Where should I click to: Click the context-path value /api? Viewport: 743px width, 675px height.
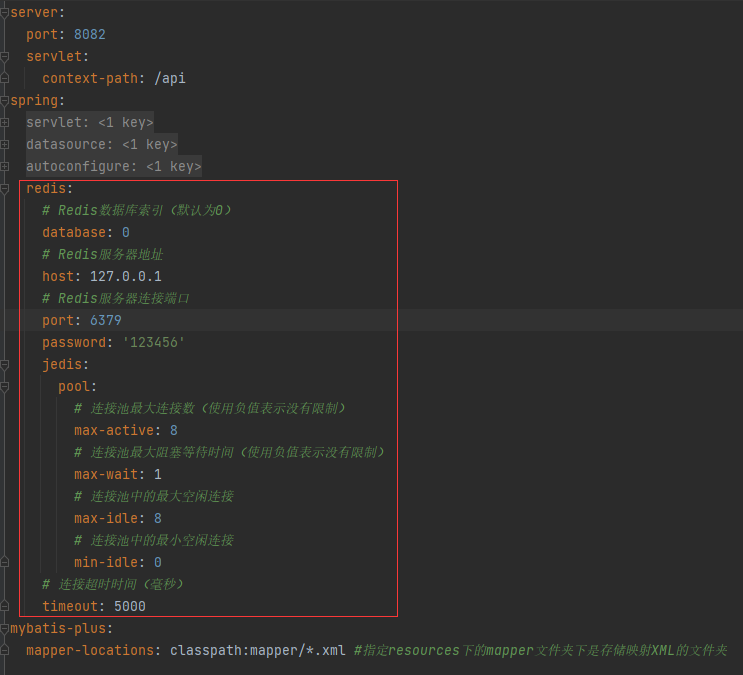[x=170, y=79]
